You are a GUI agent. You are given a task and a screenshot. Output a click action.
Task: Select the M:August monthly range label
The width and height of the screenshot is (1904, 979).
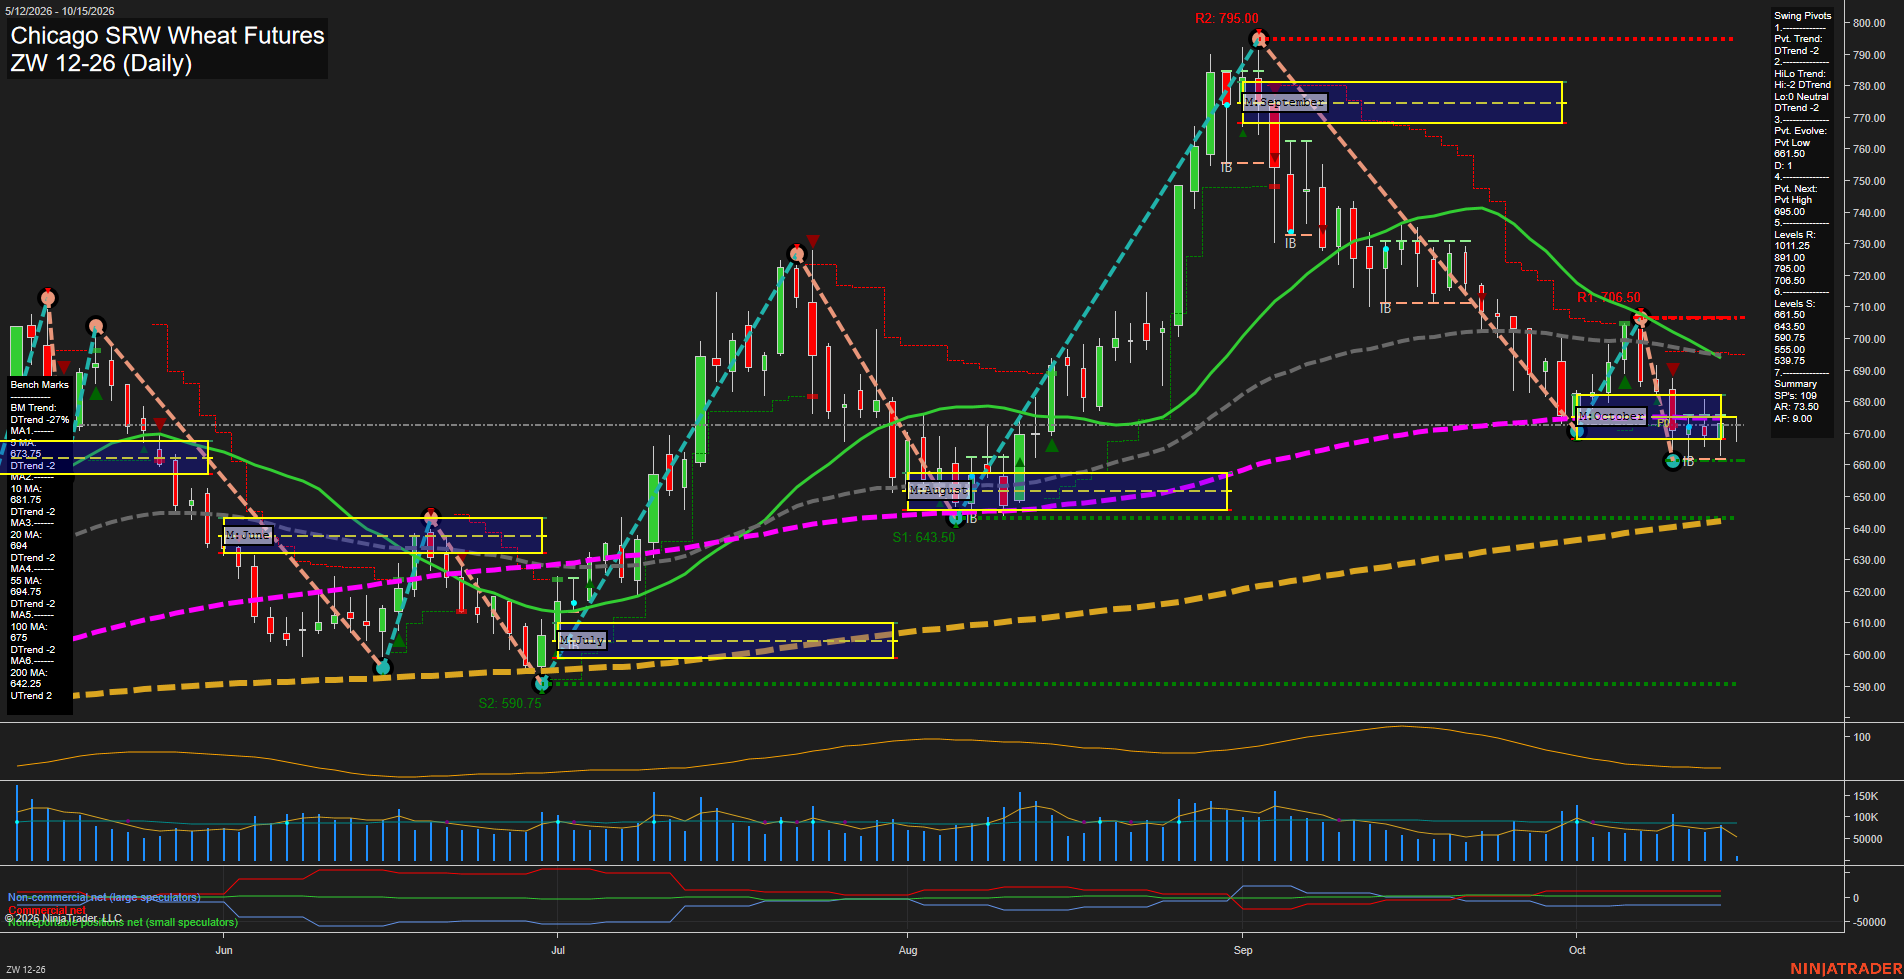pyautogui.click(x=939, y=491)
